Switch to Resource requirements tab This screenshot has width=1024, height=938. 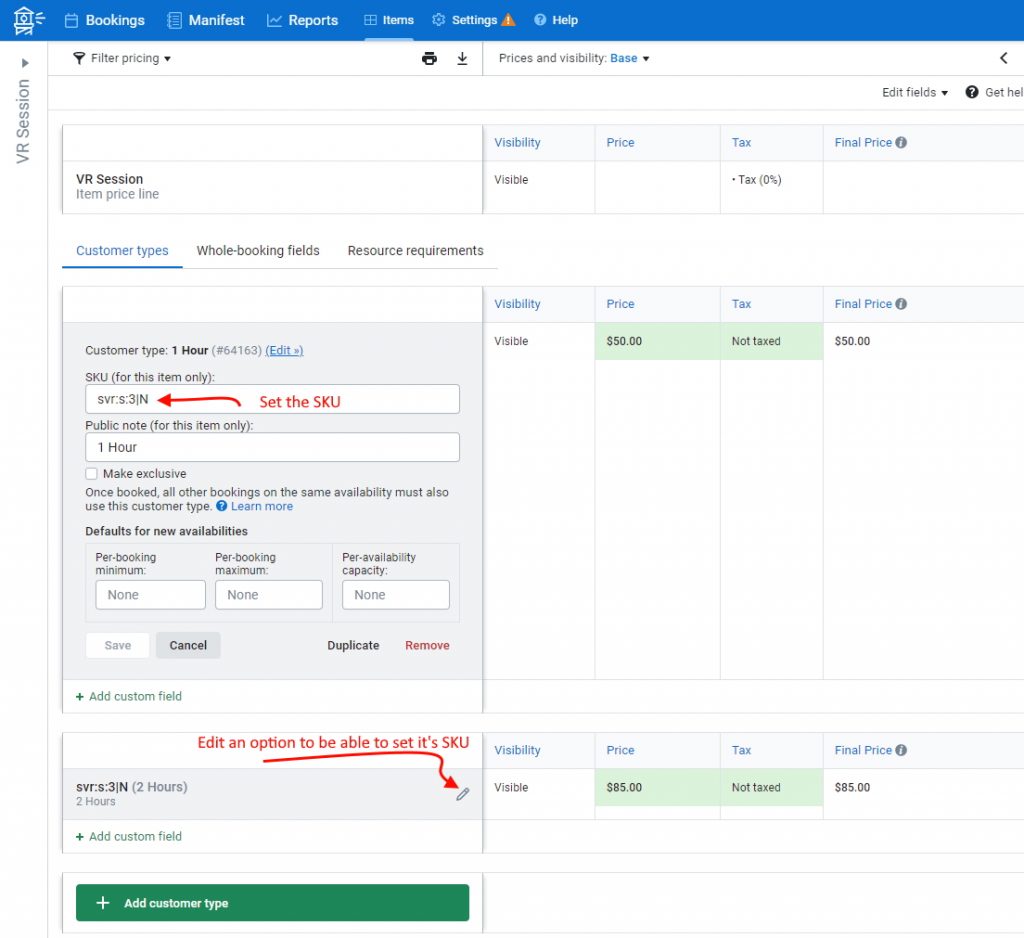tap(415, 250)
